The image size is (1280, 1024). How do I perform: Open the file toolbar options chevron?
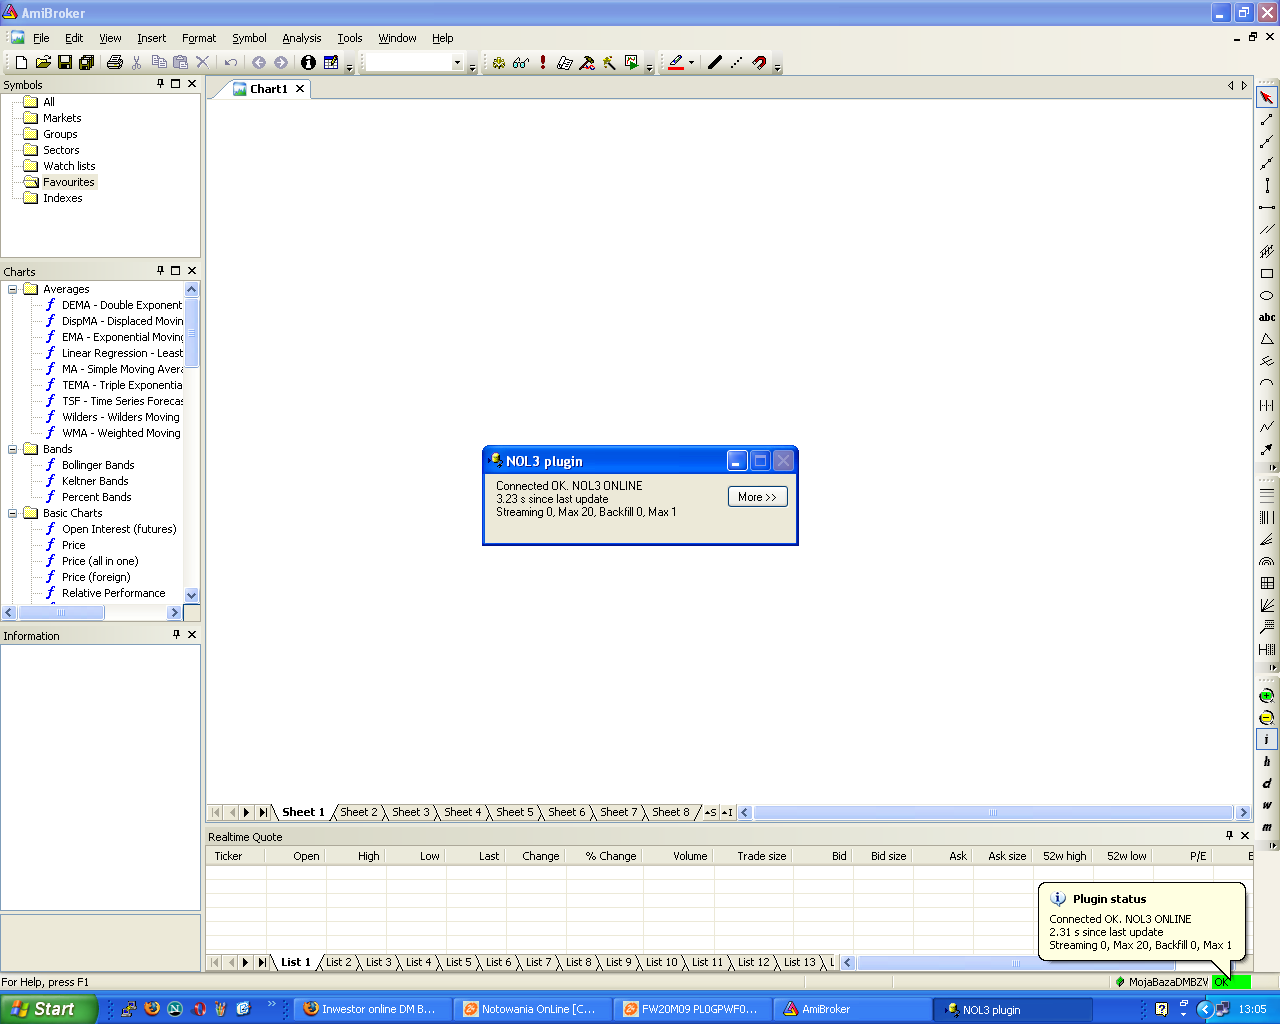click(349, 66)
